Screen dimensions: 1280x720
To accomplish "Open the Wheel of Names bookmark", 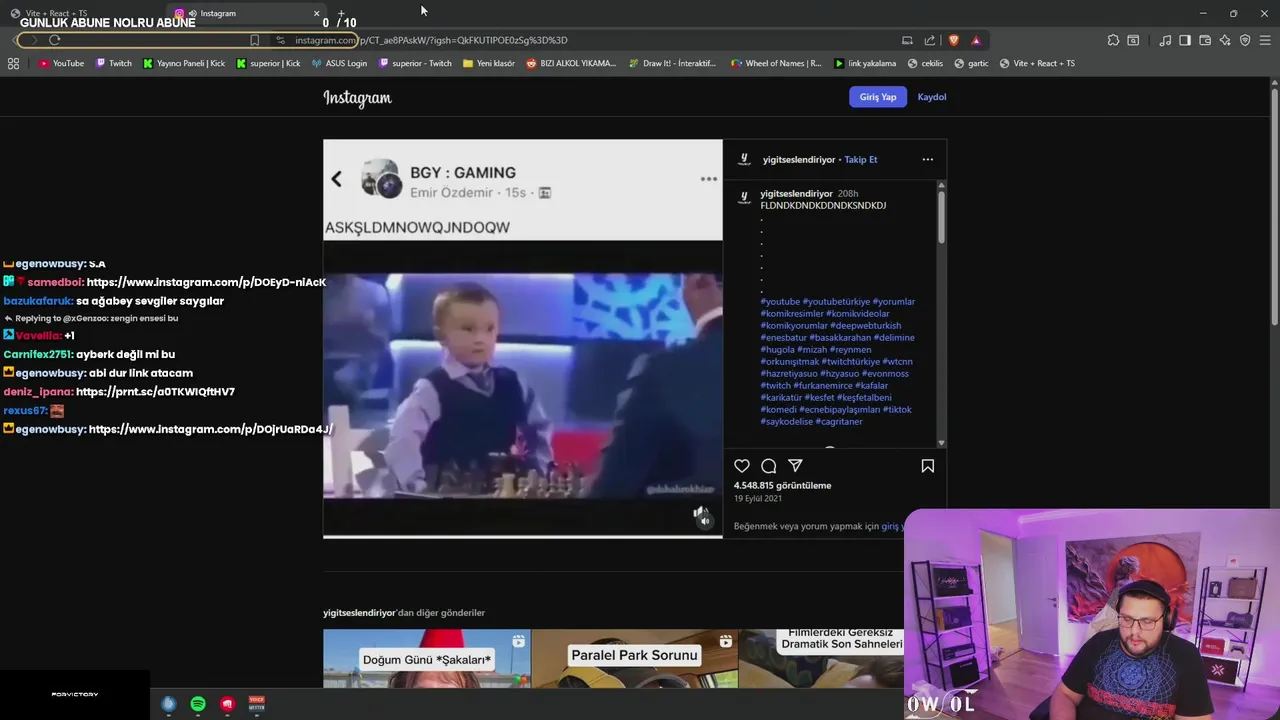I will [776, 63].
